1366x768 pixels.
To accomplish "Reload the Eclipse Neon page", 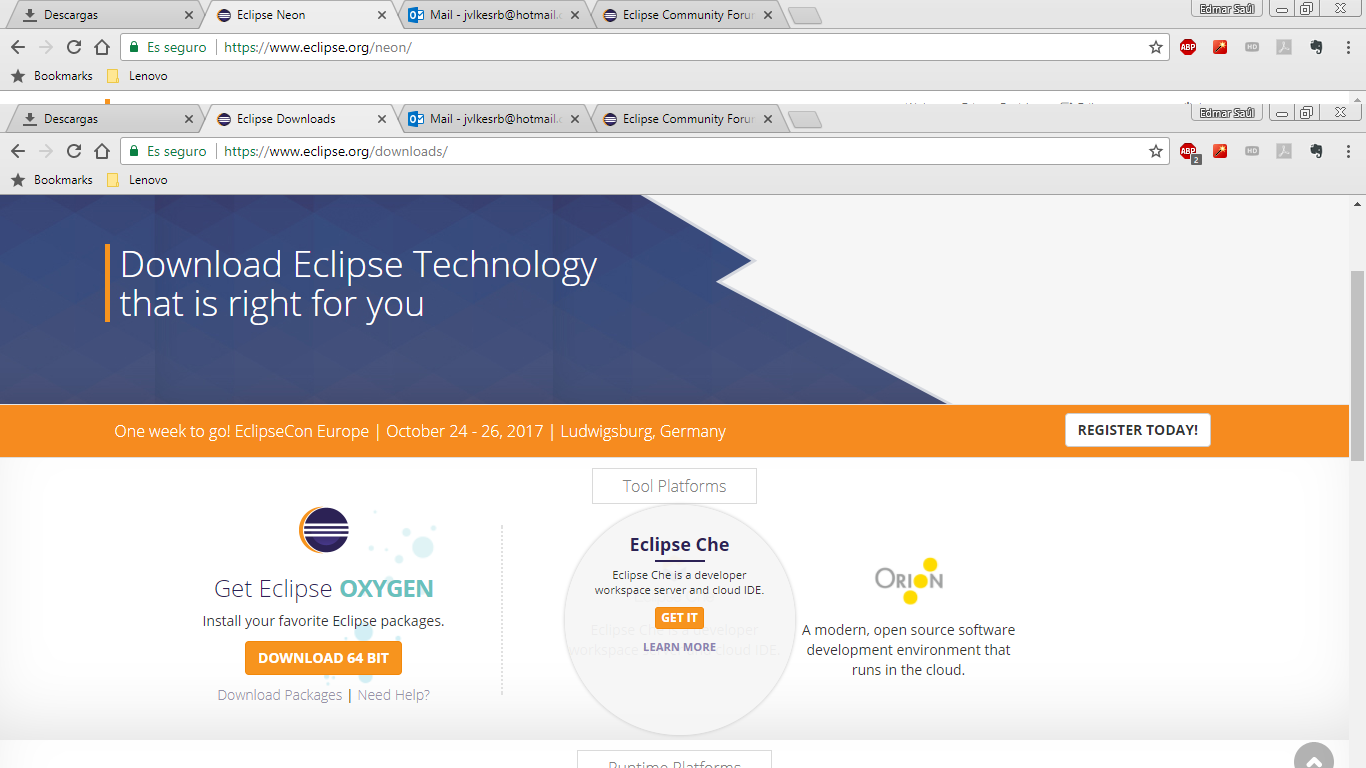I will pos(73,47).
